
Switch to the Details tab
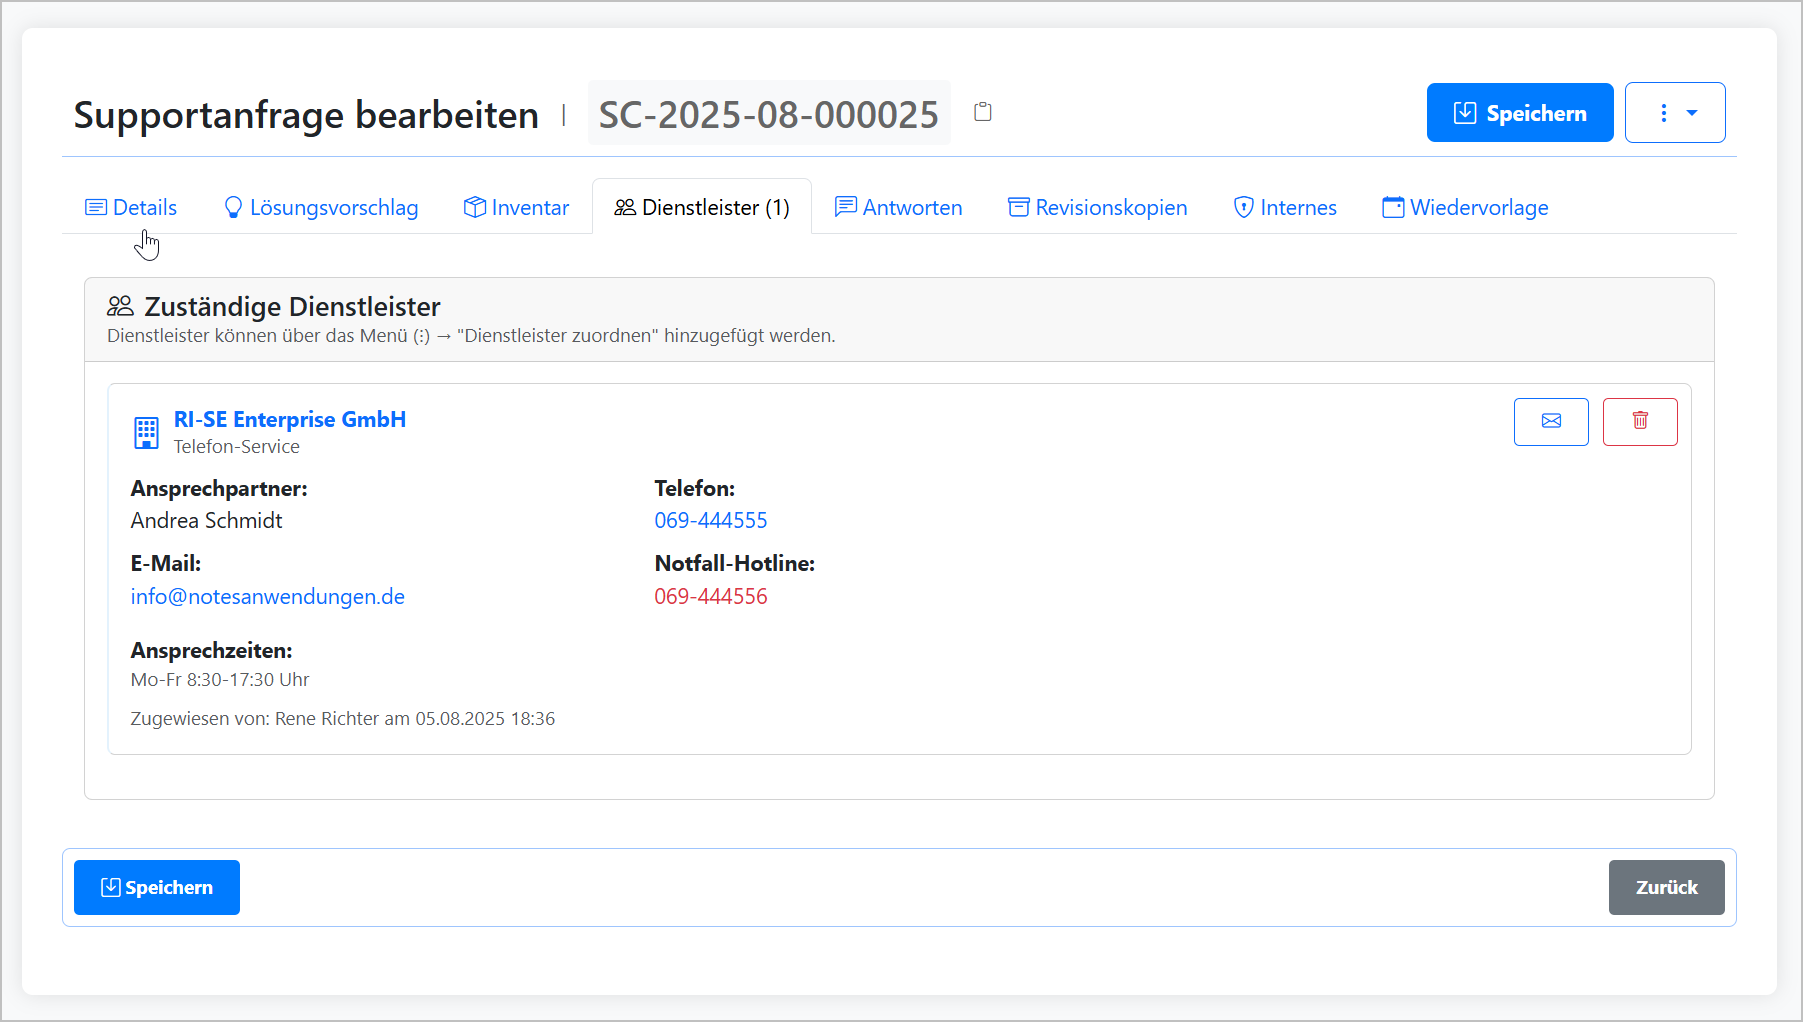pyautogui.click(x=131, y=207)
